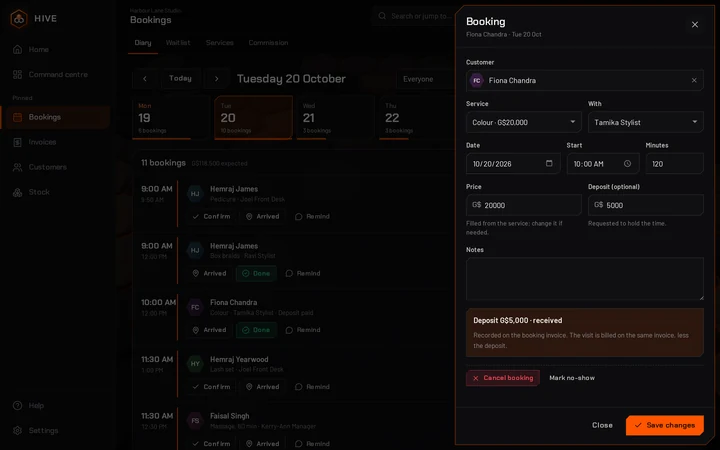Click the Start time field
The height and width of the screenshot is (450, 720).
(x=603, y=163)
